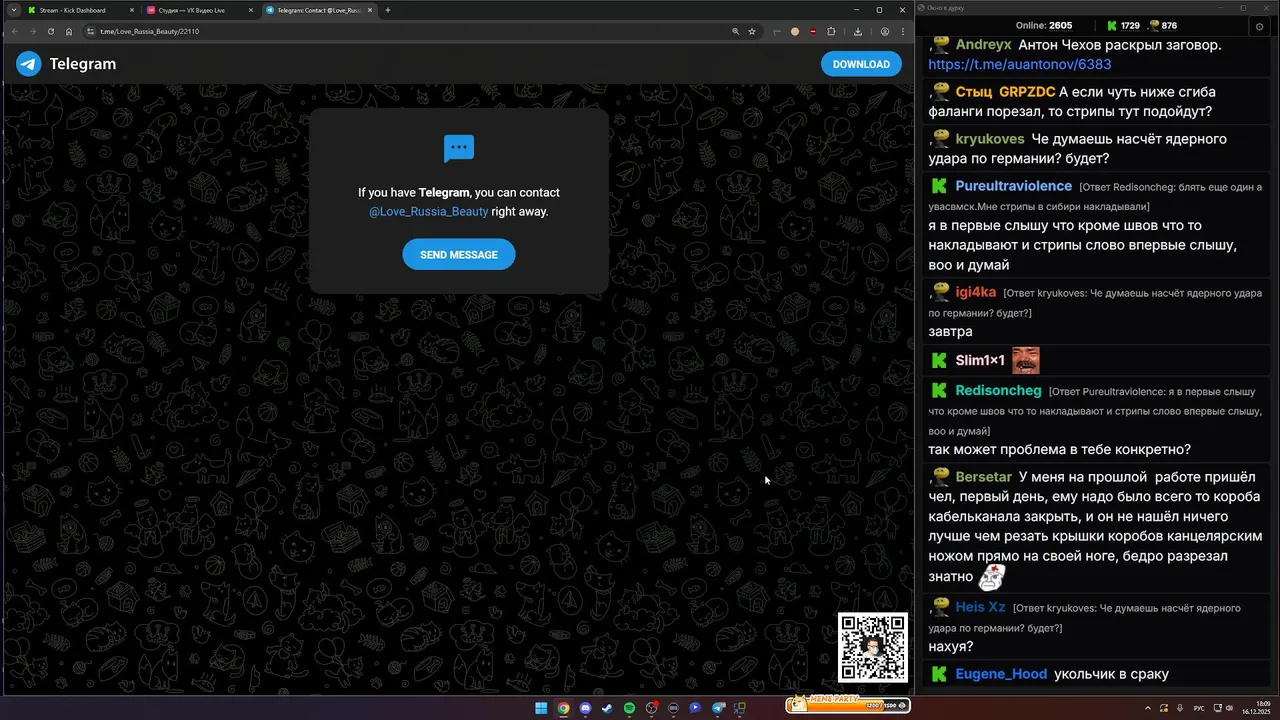Open the Chrome profile avatar

pyautogui.click(x=885, y=31)
